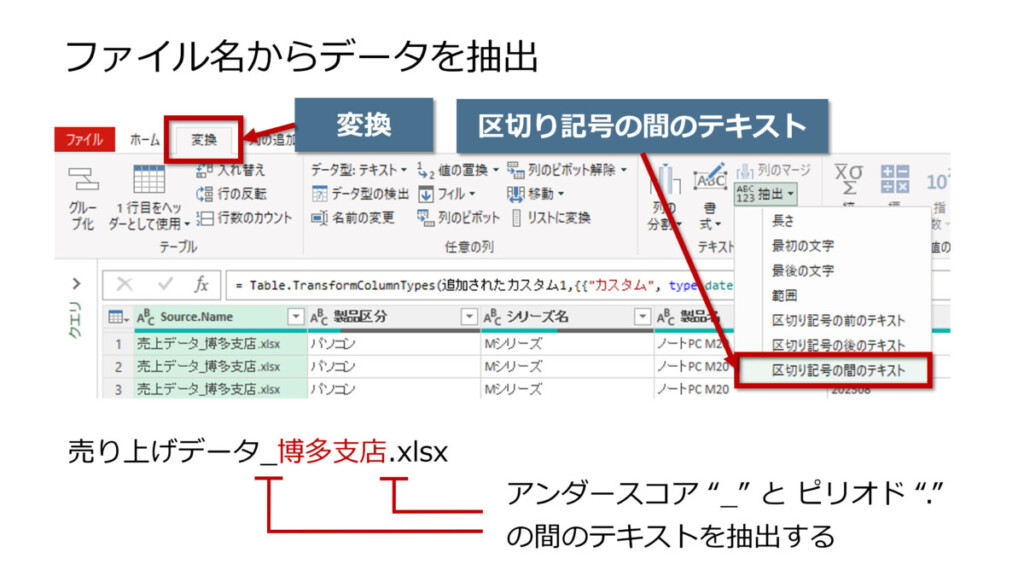Choose 最初の文字 from the Extract menu

pos(802,245)
